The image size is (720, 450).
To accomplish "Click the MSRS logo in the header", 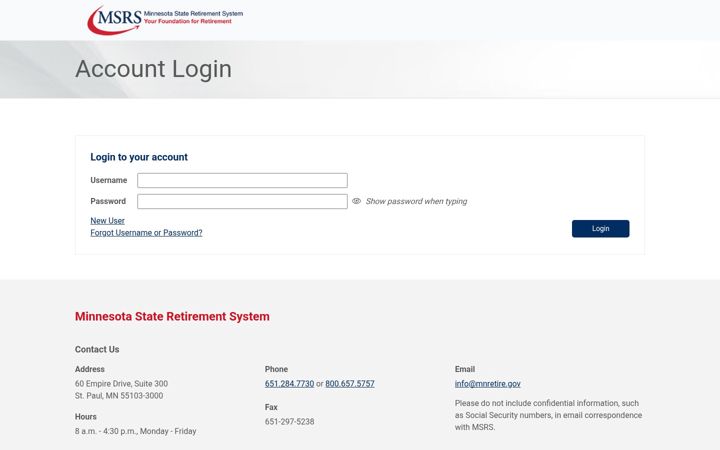I will tap(165, 20).
